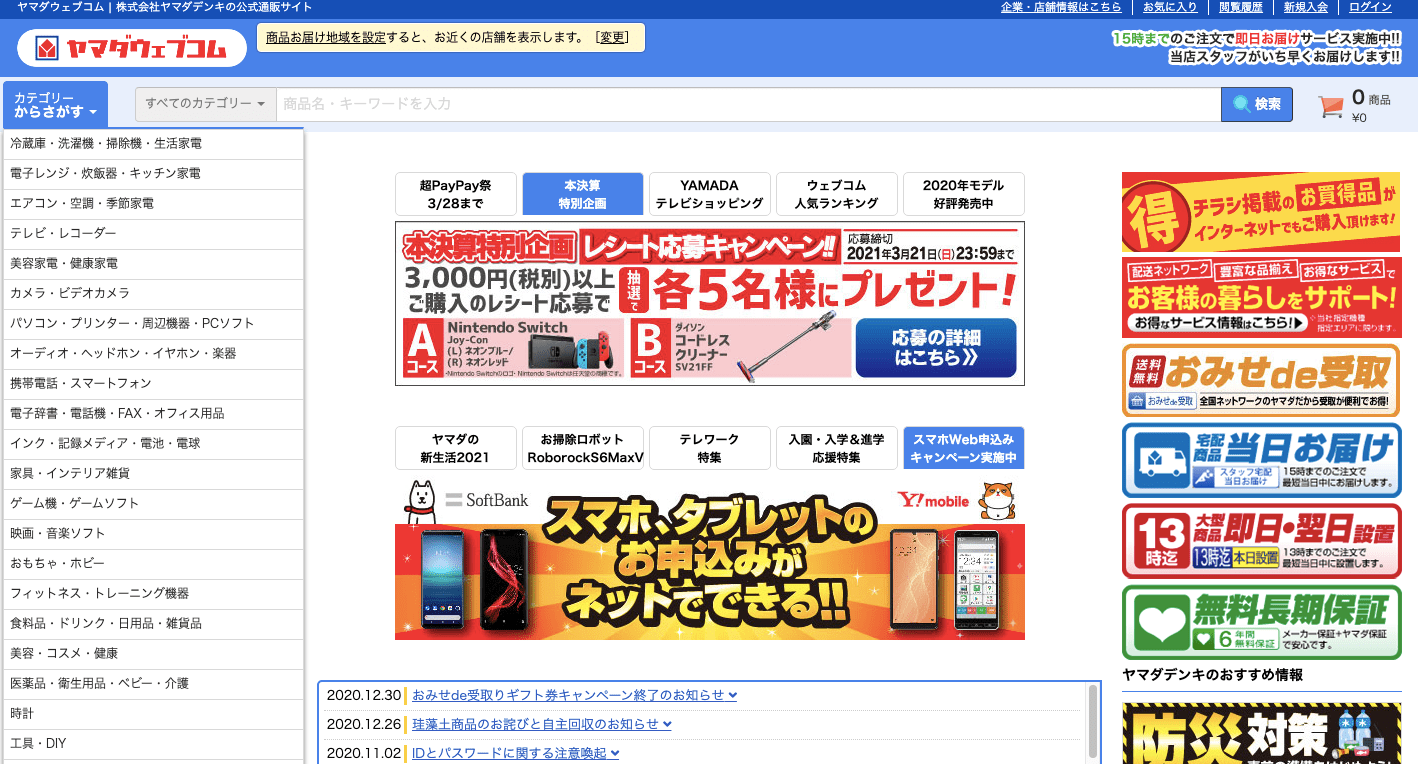Open the Nintendo Switch A コース image
Screen dimensions: 1418x764
click(514, 348)
